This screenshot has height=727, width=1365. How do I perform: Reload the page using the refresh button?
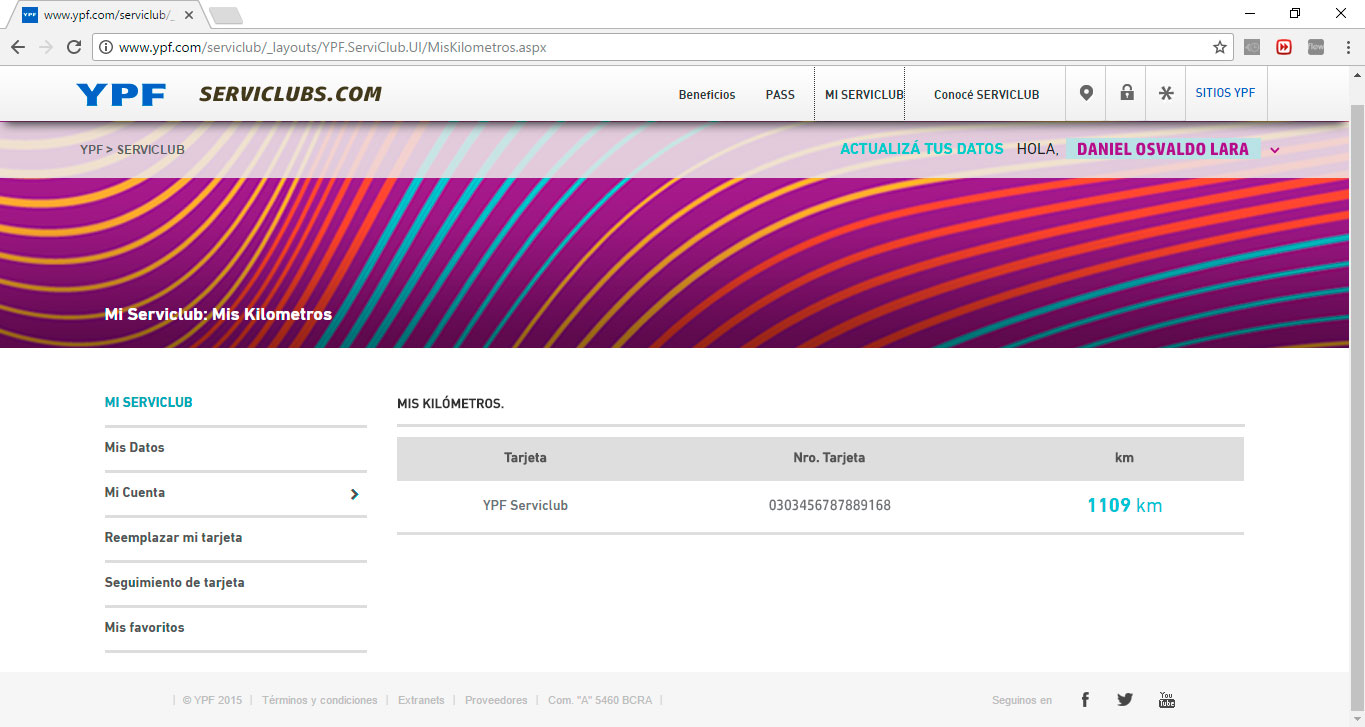(x=73, y=47)
